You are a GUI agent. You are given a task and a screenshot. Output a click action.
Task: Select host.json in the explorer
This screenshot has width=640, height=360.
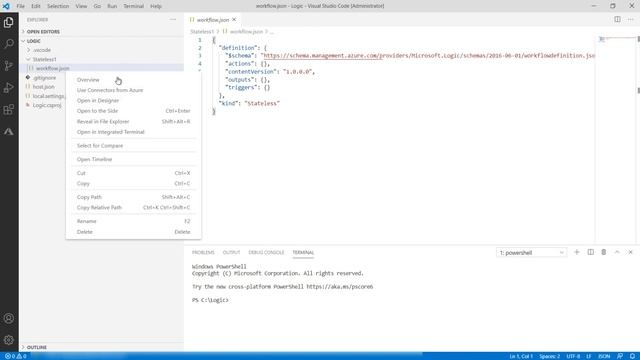[x=43, y=87]
